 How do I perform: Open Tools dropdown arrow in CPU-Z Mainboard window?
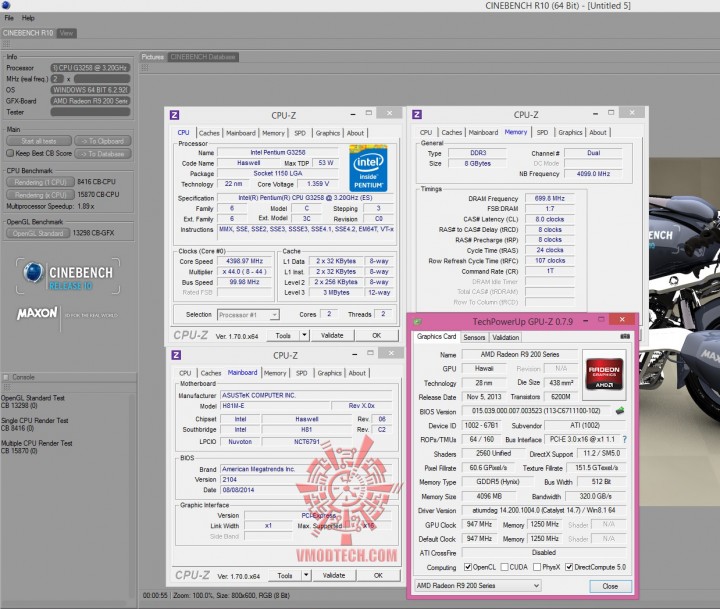(306, 575)
